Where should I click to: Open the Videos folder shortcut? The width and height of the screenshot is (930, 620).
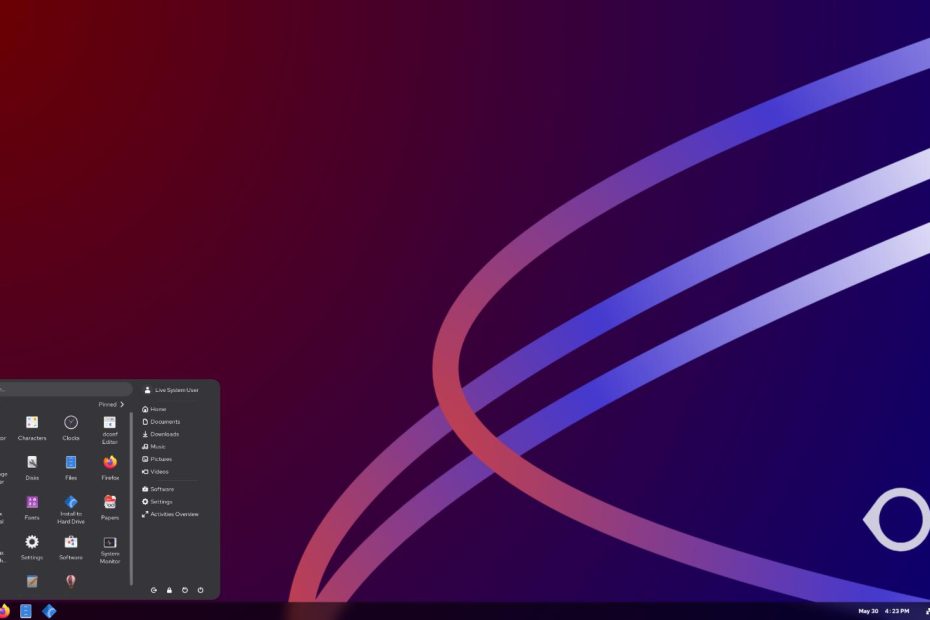[x=155, y=472]
